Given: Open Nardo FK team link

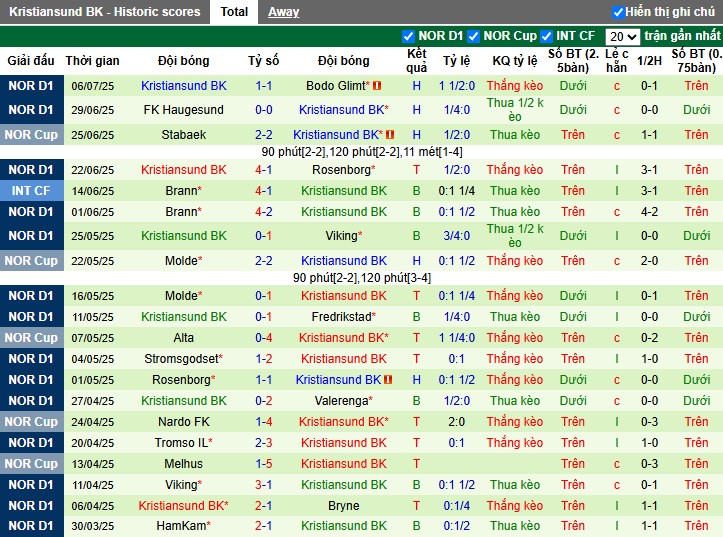Looking at the screenshot, I should (x=184, y=421).
